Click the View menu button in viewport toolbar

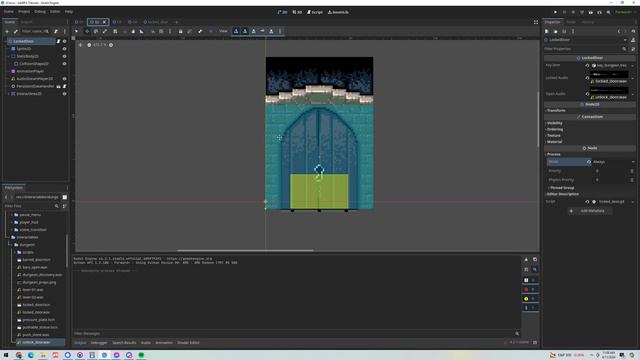(x=223, y=31)
